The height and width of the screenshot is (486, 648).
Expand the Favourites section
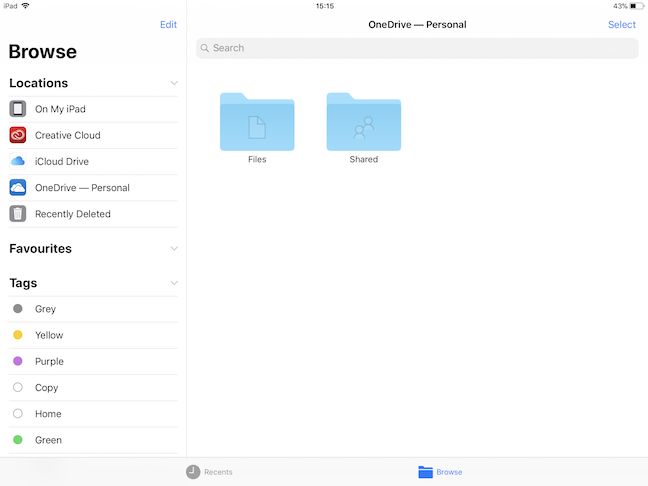174,248
